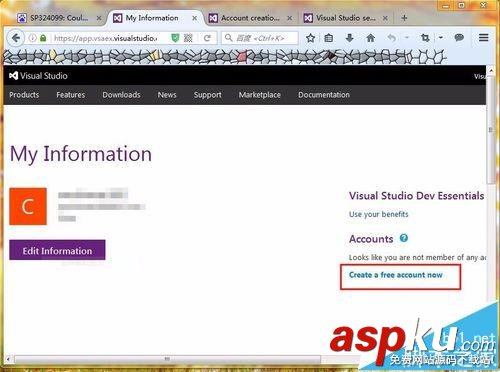
Task: Close the Visual Studio se... tab
Action: (x=385, y=18)
